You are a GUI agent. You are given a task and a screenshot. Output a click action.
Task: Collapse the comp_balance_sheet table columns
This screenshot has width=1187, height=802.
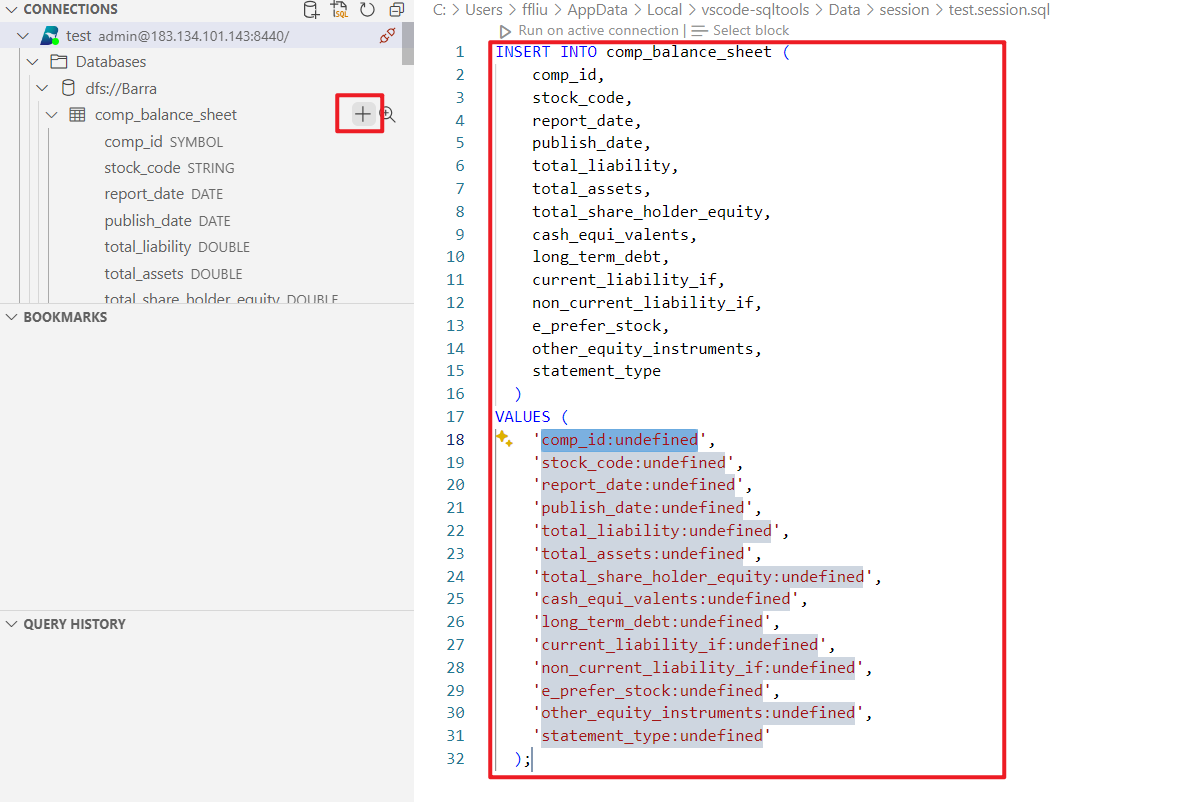tap(53, 115)
